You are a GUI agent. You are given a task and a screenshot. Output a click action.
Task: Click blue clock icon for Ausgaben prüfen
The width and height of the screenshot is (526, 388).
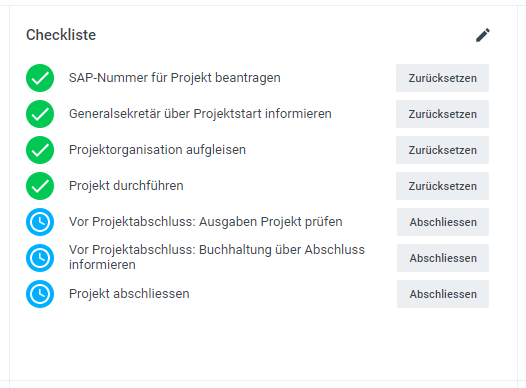[40, 222]
